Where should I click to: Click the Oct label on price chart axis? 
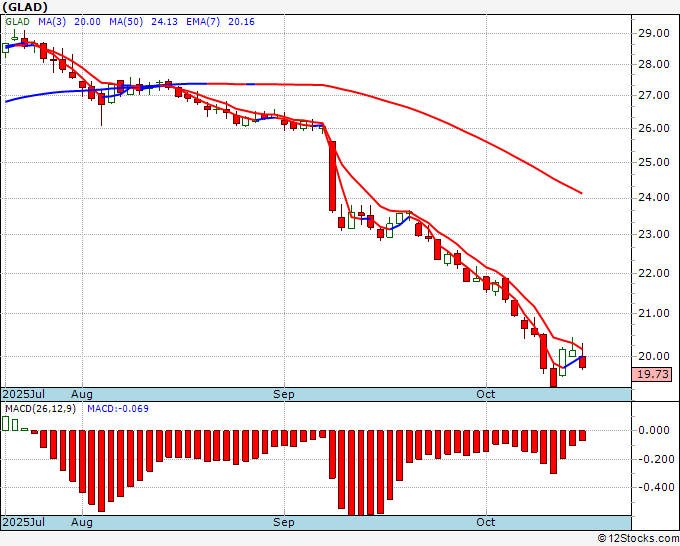coord(486,394)
